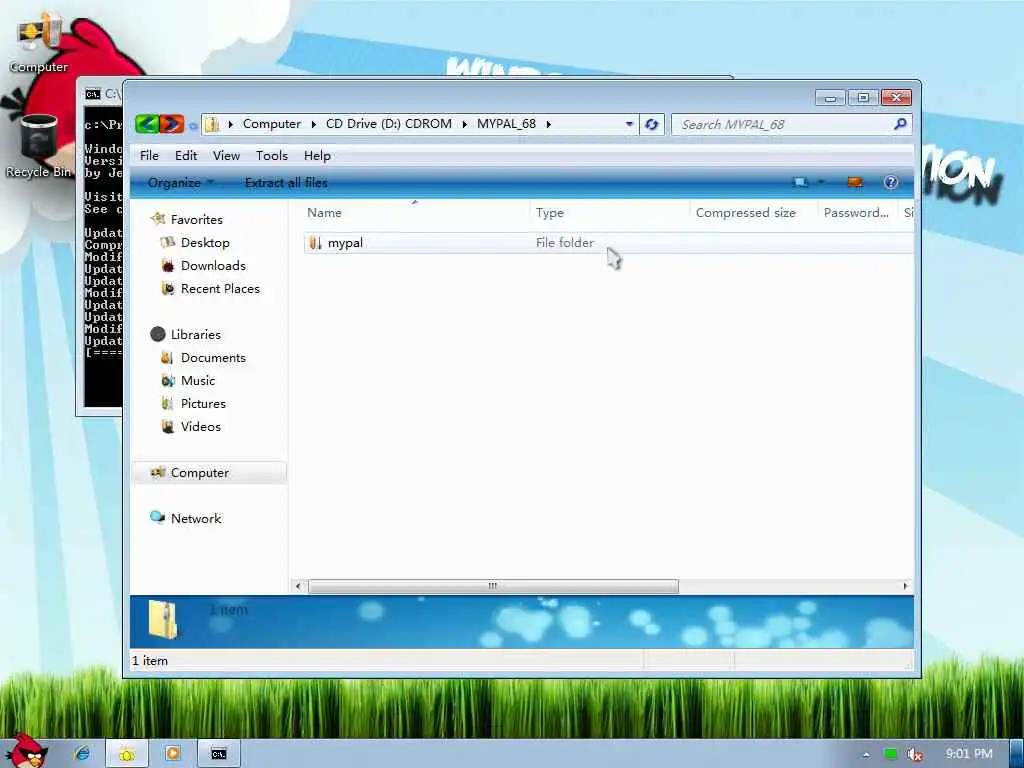Open the Organize dropdown
Viewport: 1024px width, 768px height.
[180, 183]
